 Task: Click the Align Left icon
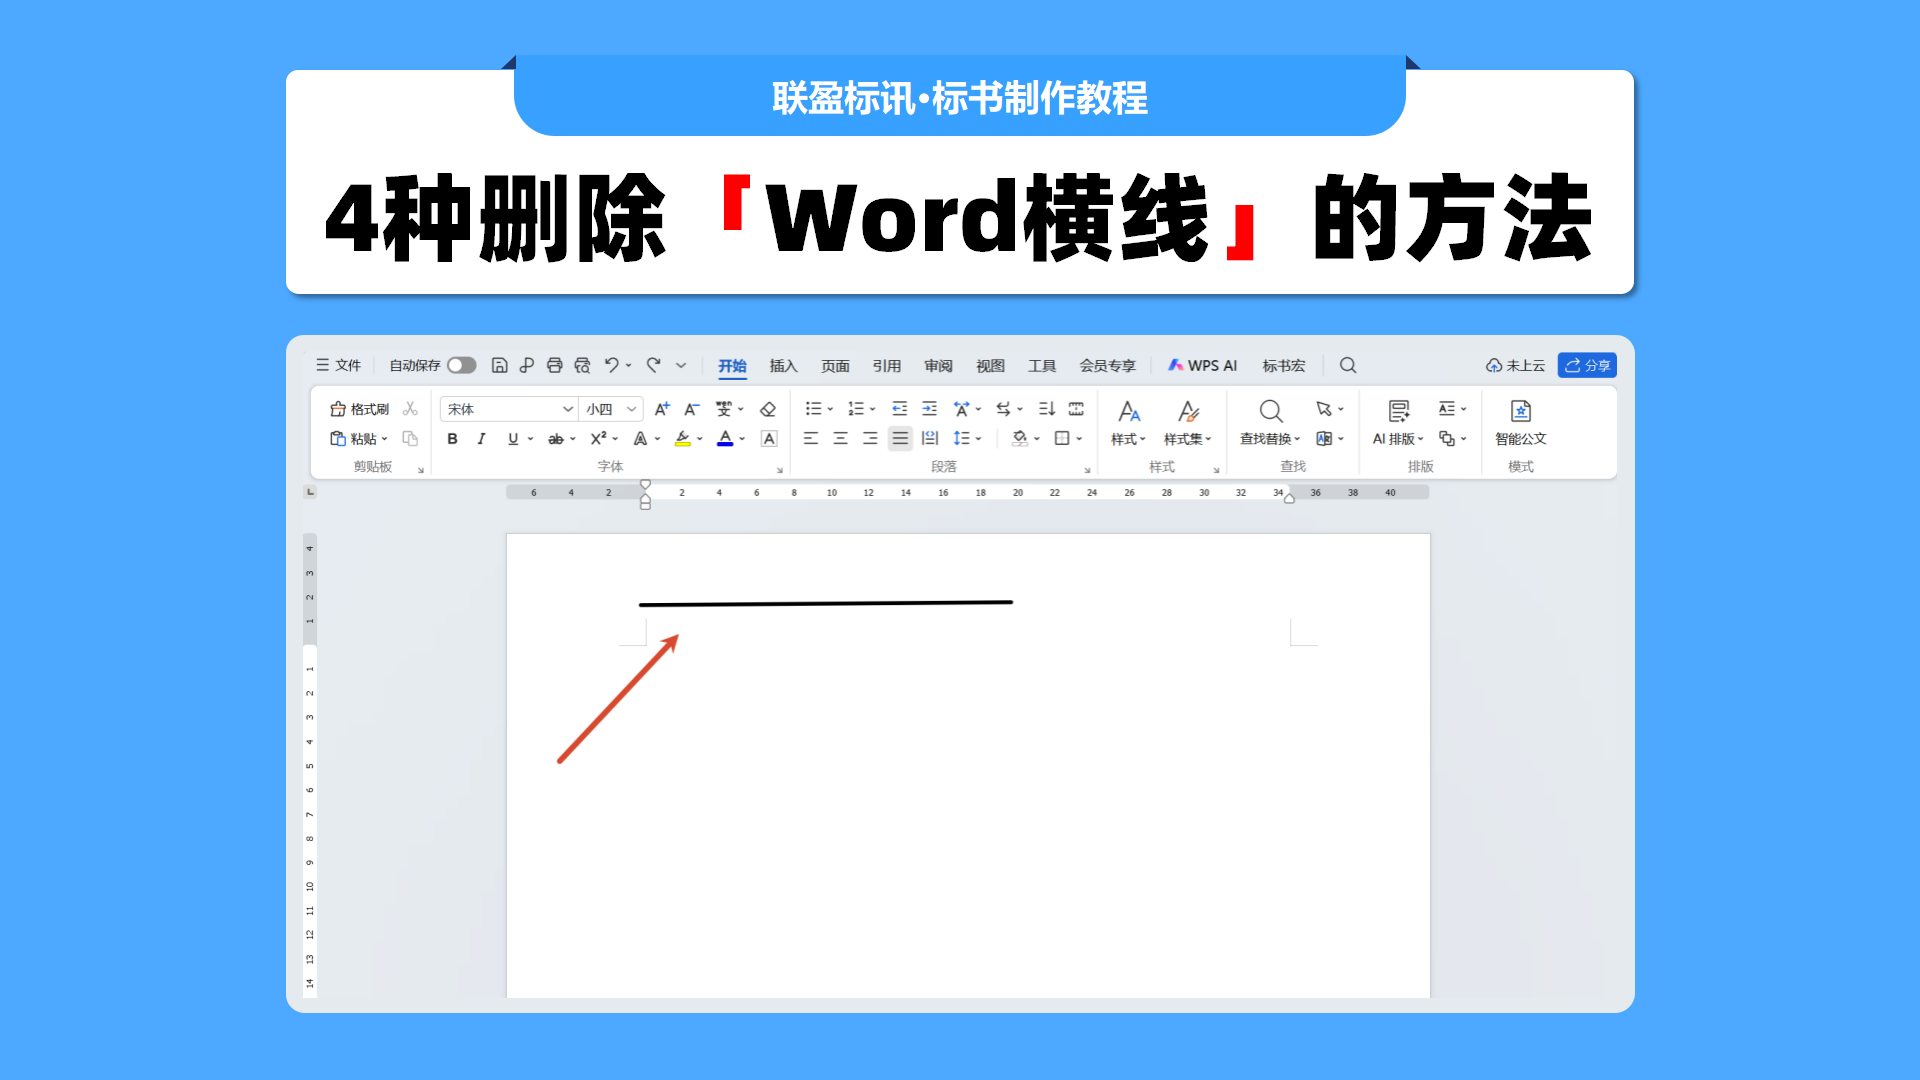click(811, 438)
